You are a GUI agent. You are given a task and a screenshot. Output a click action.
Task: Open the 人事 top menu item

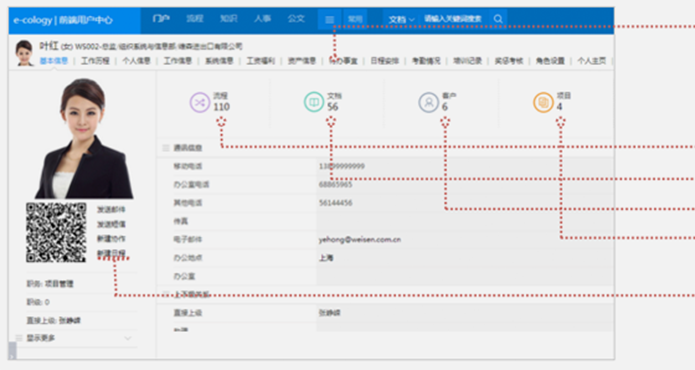tap(262, 19)
